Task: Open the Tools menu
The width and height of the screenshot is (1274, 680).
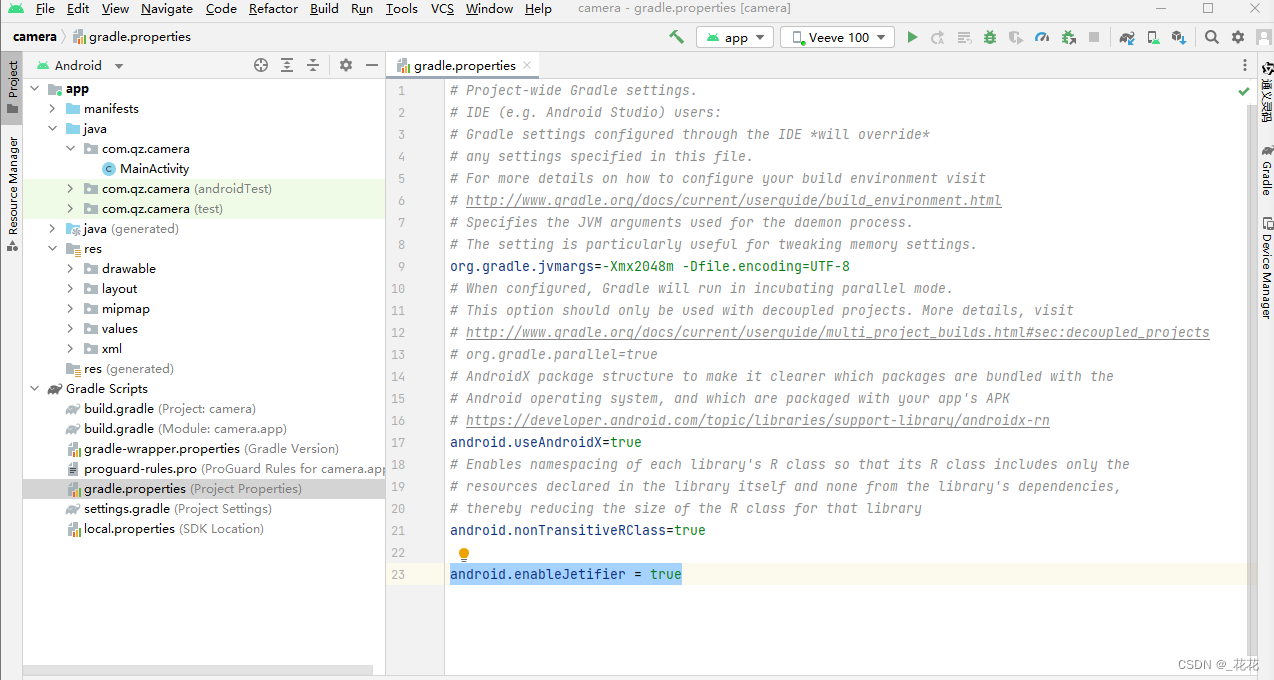Action: pyautogui.click(x=401, y=9)
